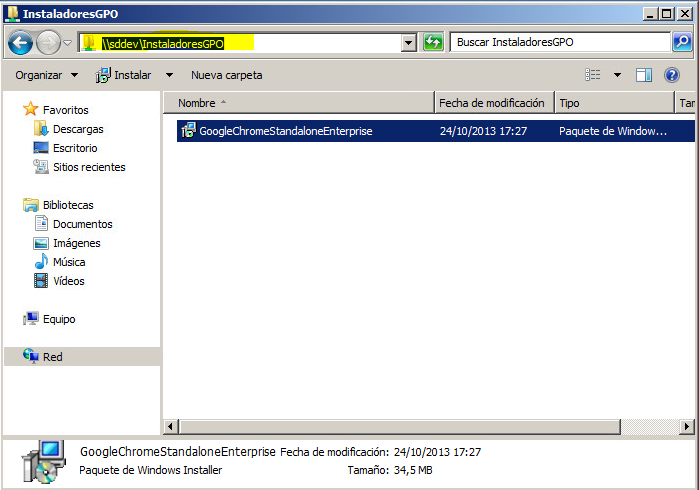Expand the Instalar dropdown arrow
This screenshot has width=699, height=490.
[x=169, y=75]
